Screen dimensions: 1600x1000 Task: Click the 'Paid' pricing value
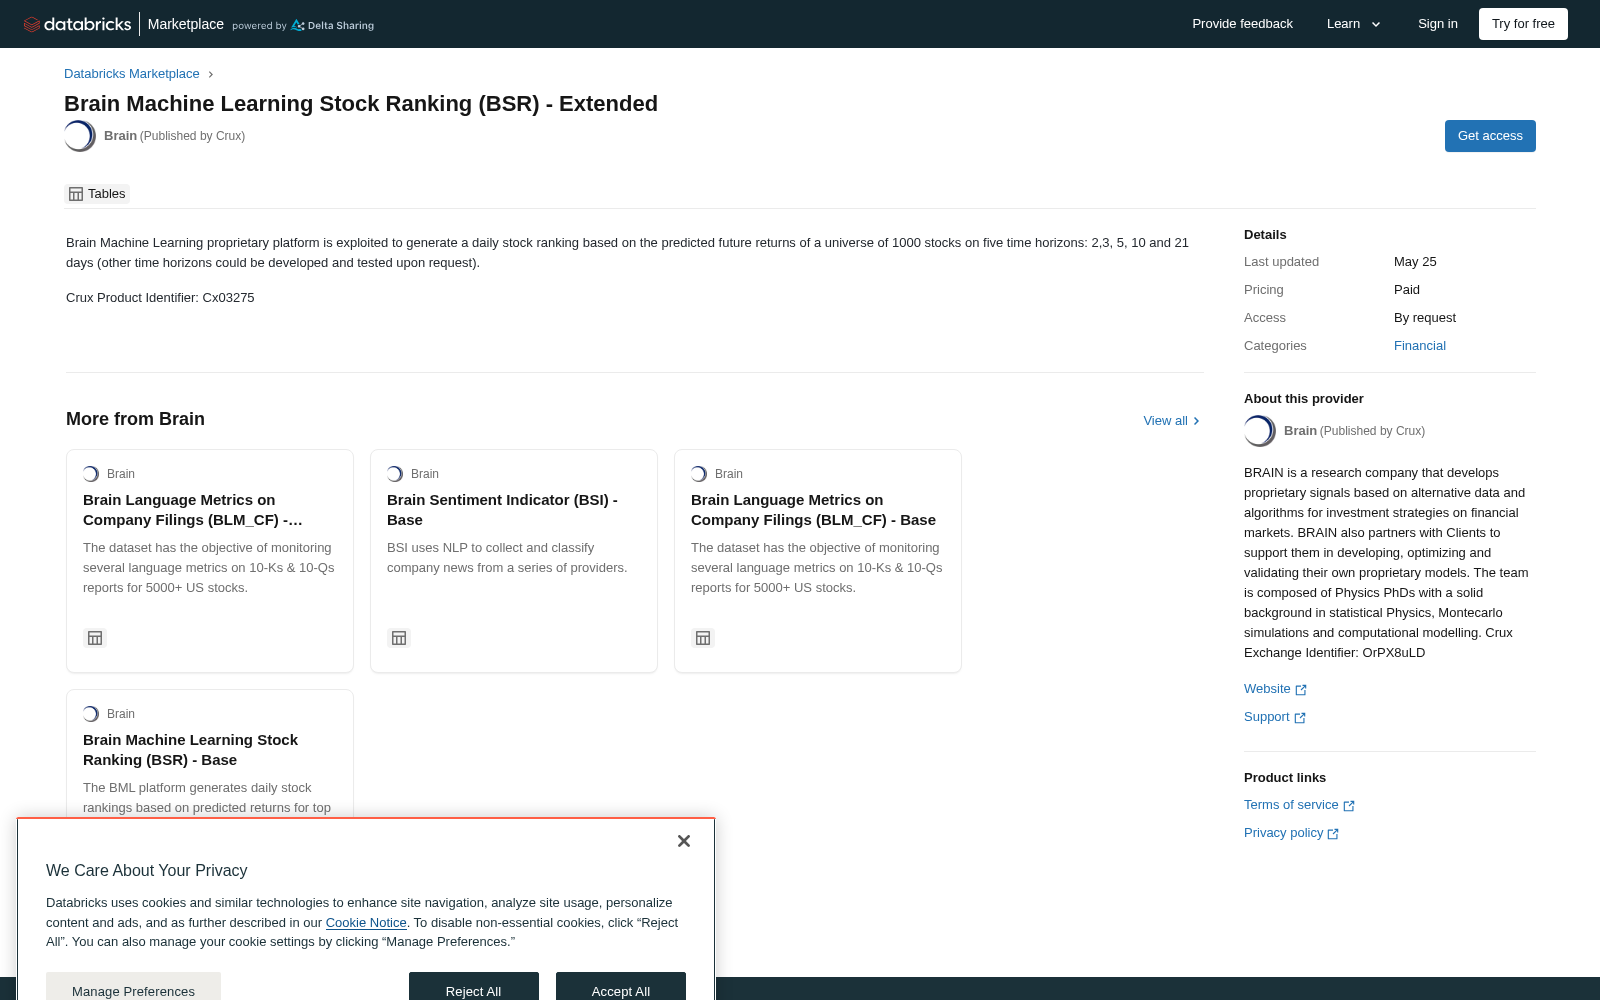(1407, 290)
